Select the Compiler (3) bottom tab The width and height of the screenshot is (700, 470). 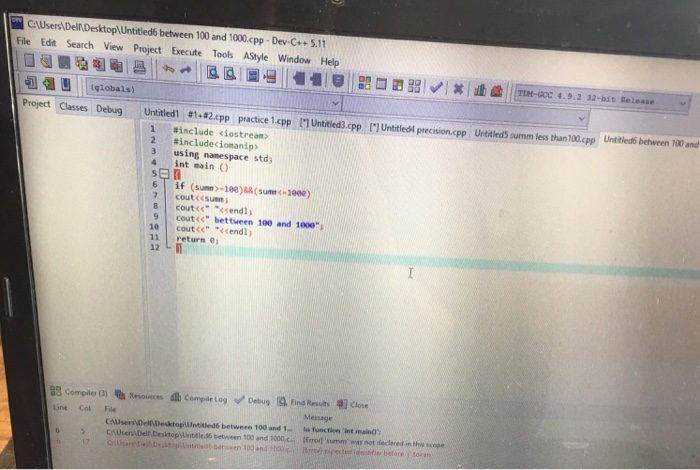(79, 392)
